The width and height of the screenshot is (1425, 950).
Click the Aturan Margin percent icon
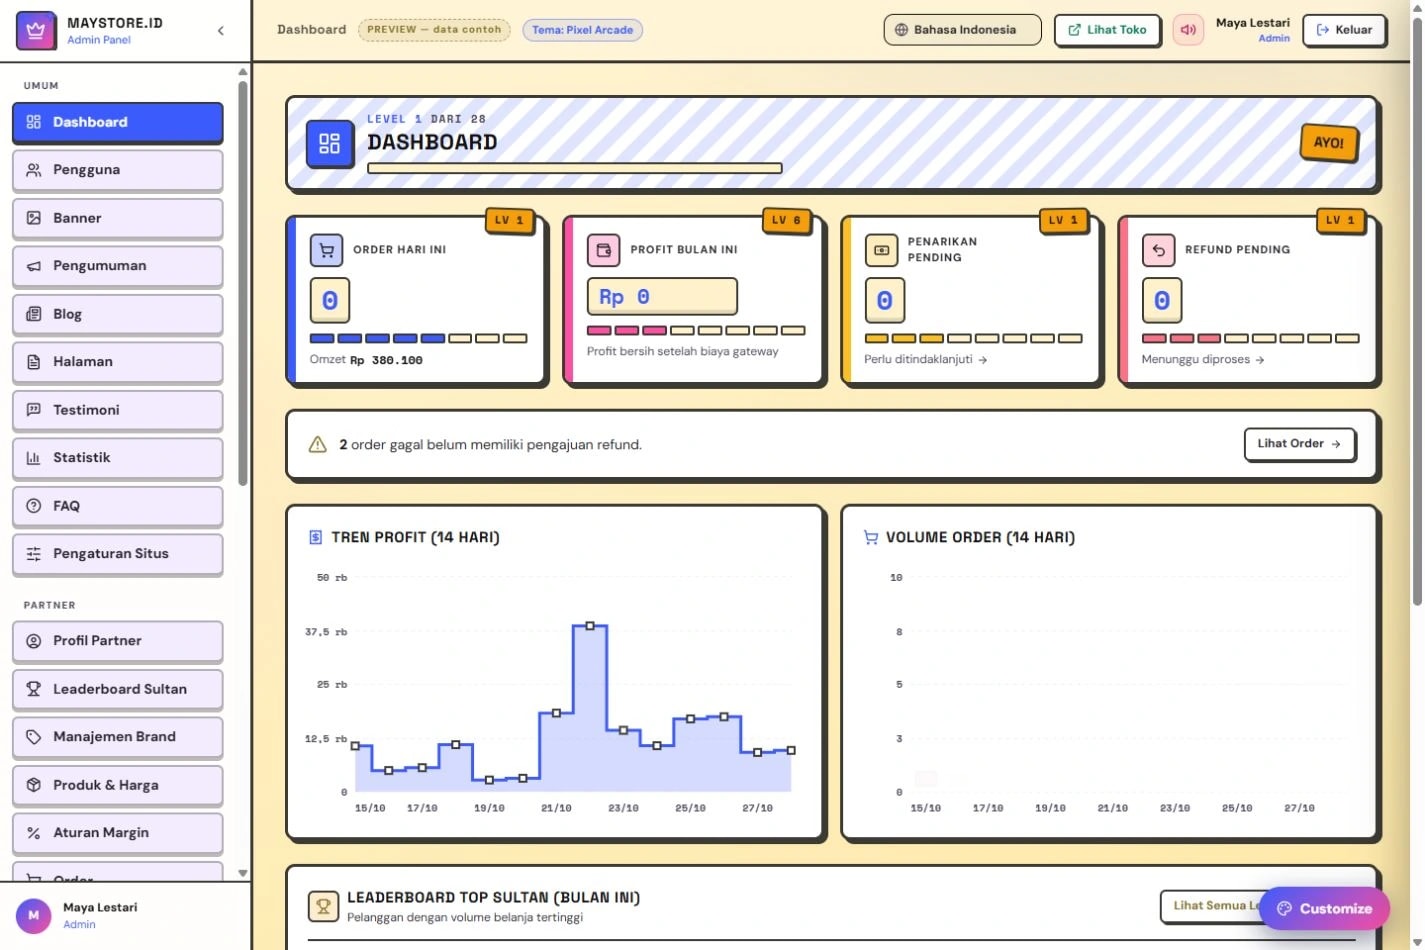[34, 833]
